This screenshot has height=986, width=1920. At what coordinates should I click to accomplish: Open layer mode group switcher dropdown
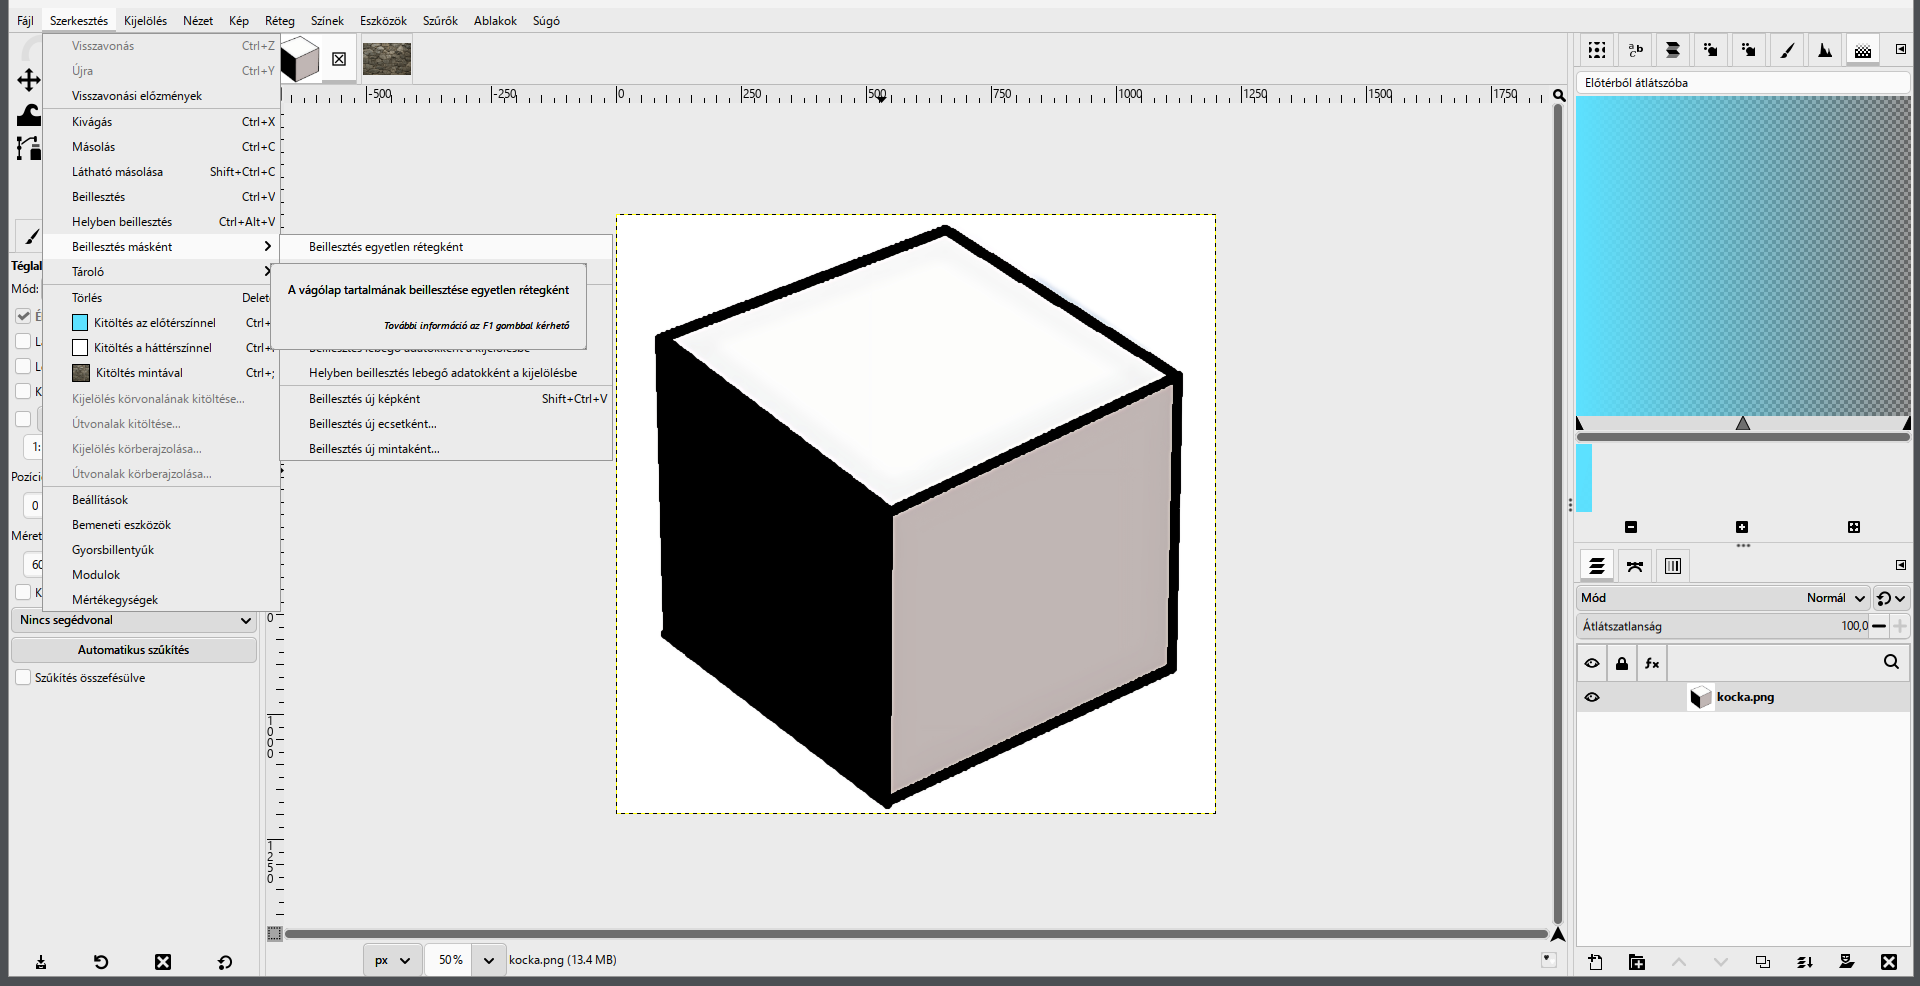click(x=1891, y=598)
